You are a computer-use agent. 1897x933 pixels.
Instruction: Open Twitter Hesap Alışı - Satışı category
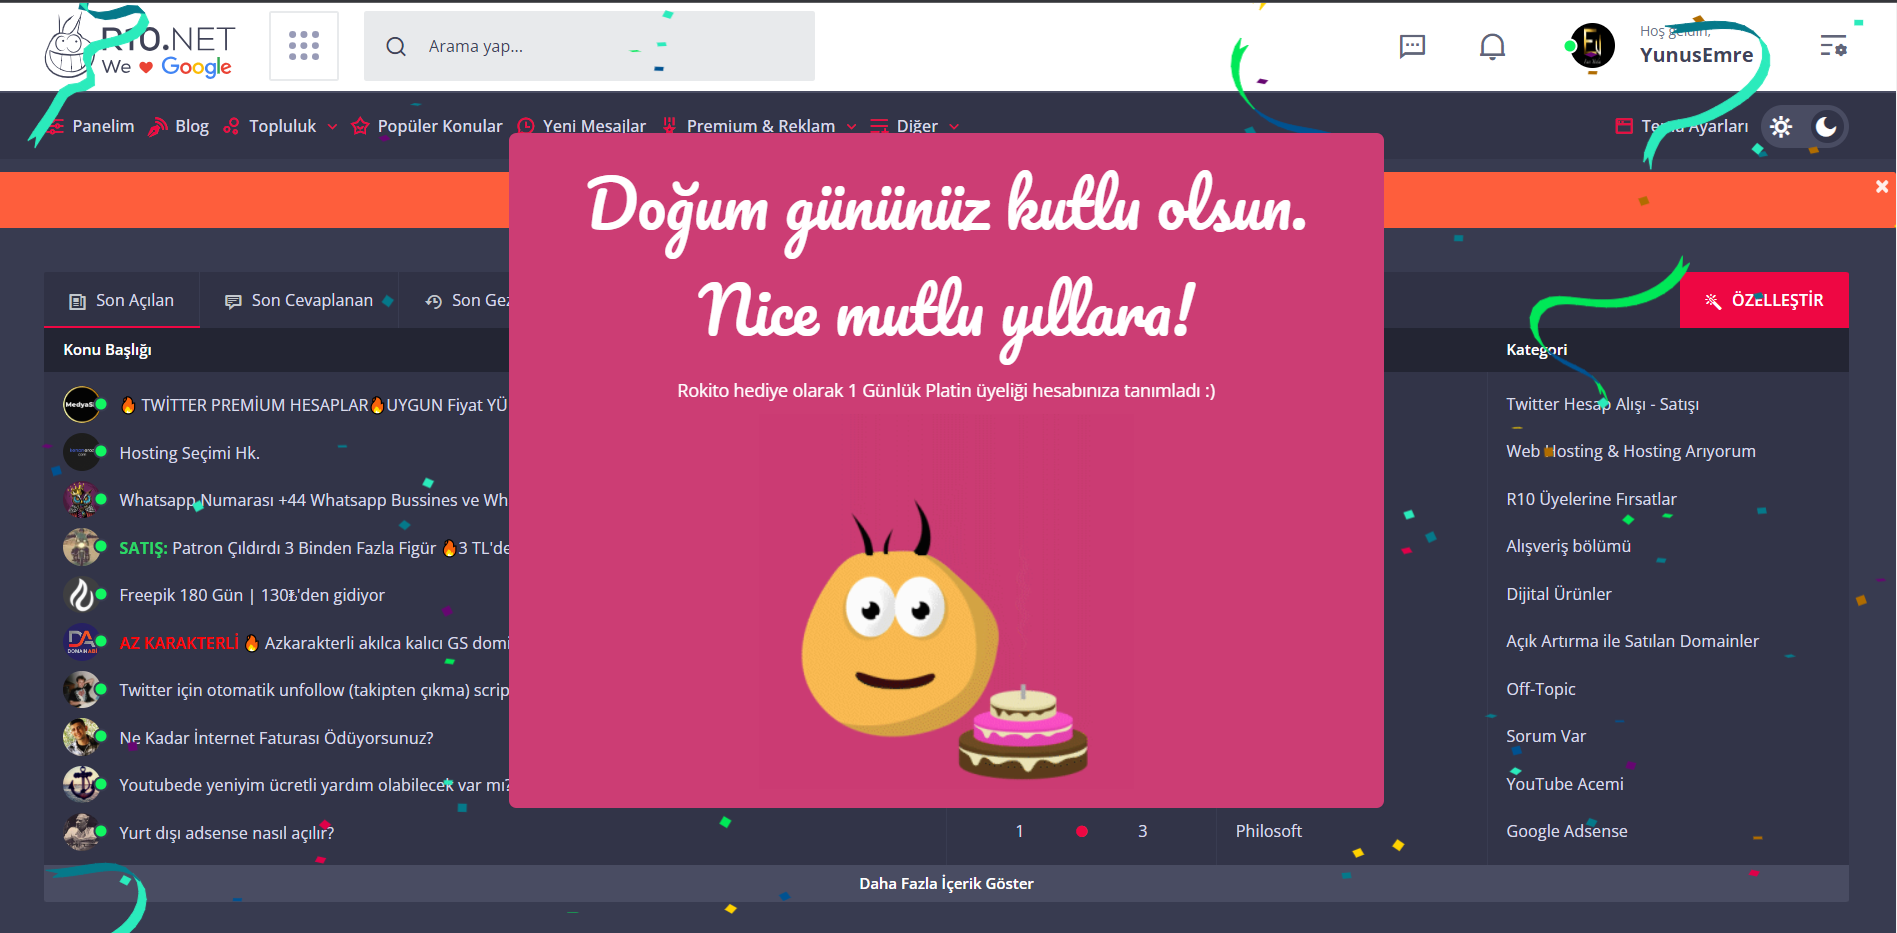(x=1602, y=404)
